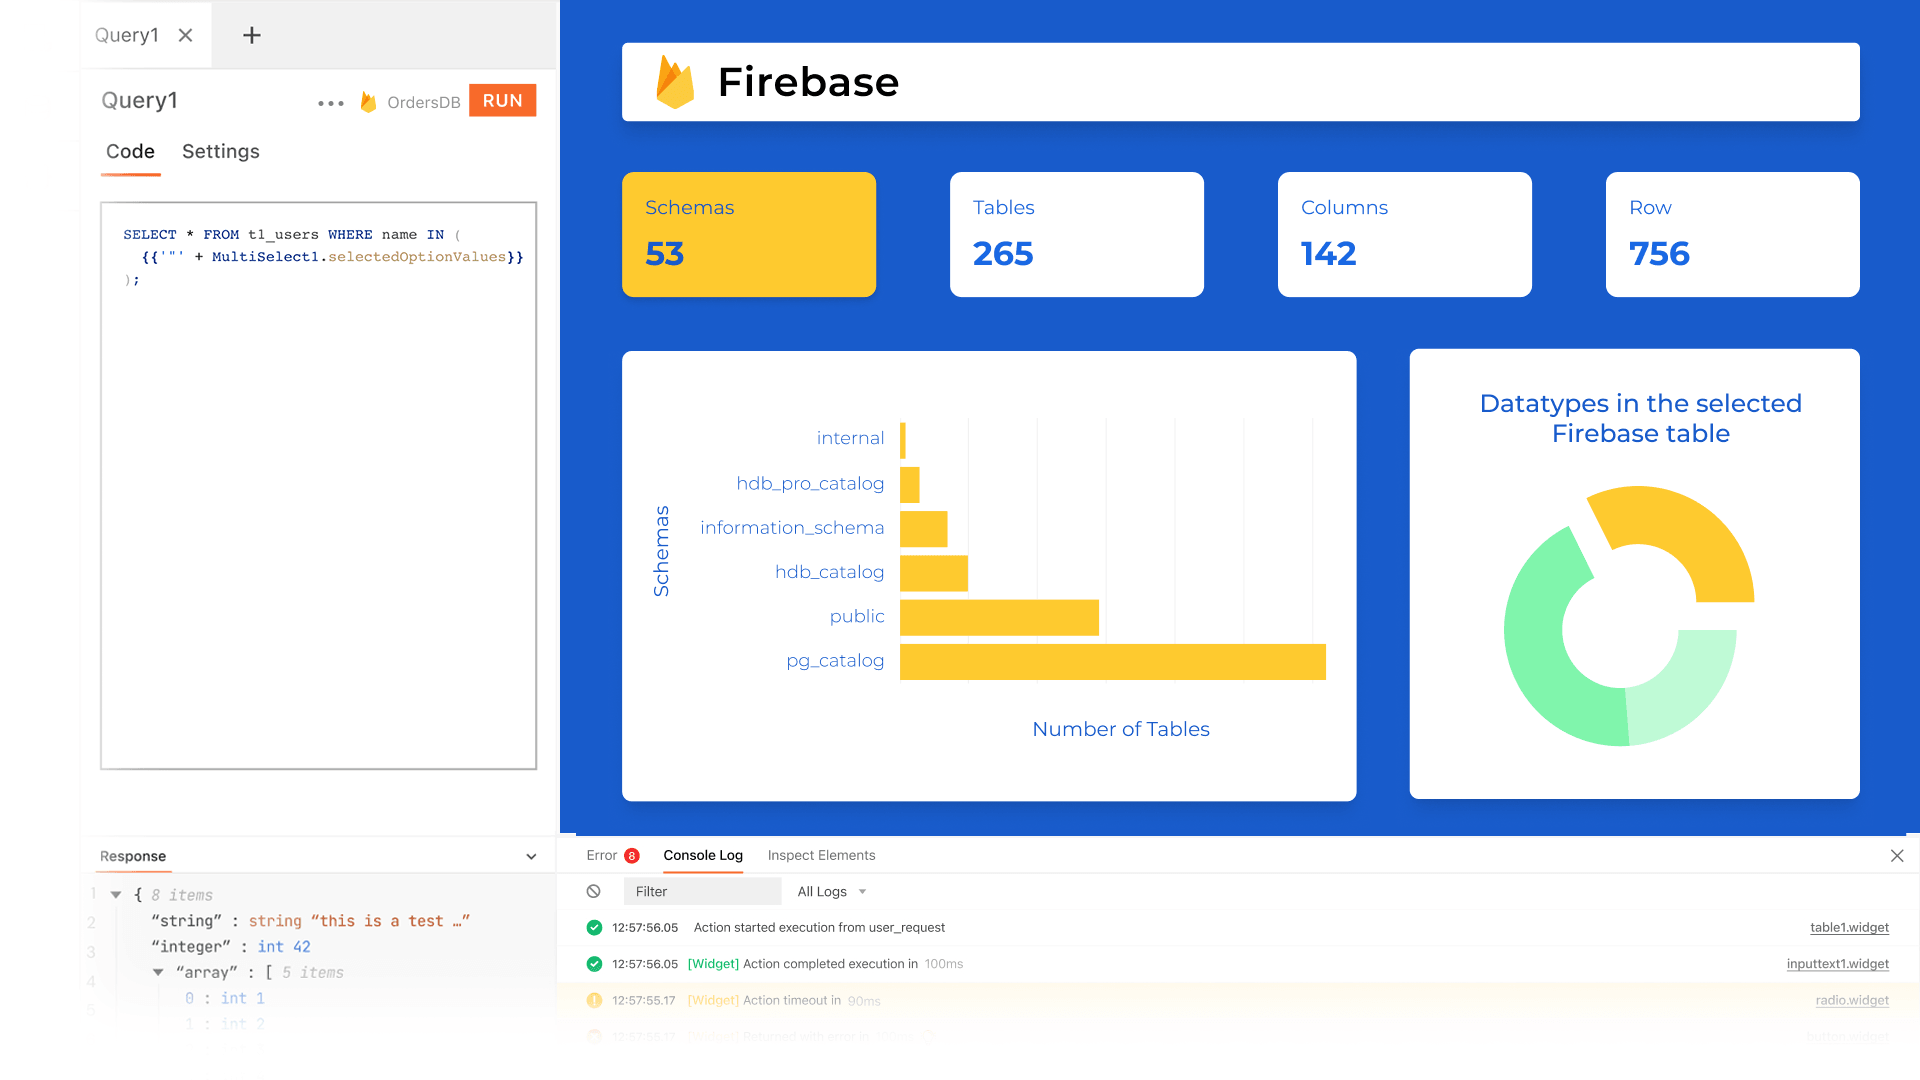Select the Tables stat card showing 265
Viewport: 1920px width, 1080px height.
pyautogui.click(x=1076, y=234)
